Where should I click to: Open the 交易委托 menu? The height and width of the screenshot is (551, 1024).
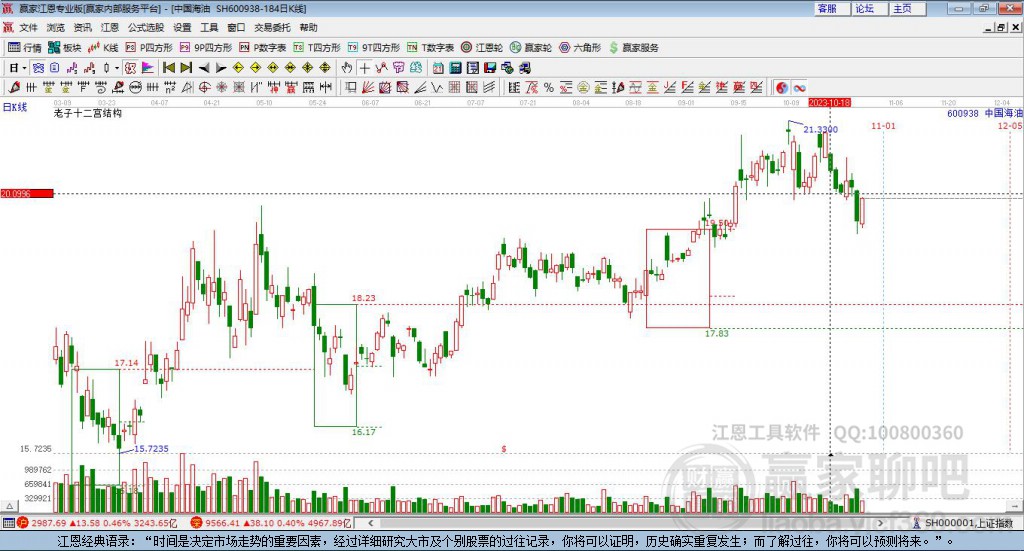[272, 27]
